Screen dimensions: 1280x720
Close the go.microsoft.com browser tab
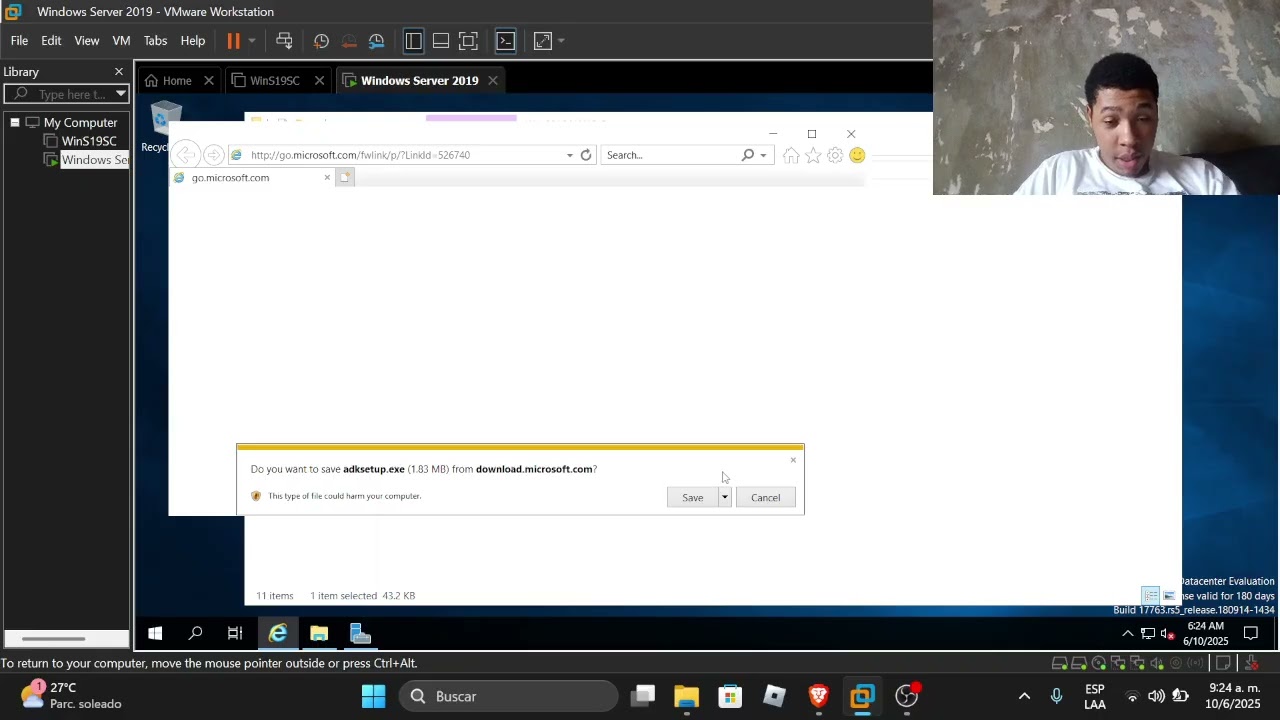pyautogui.click(x=327, y=178)
